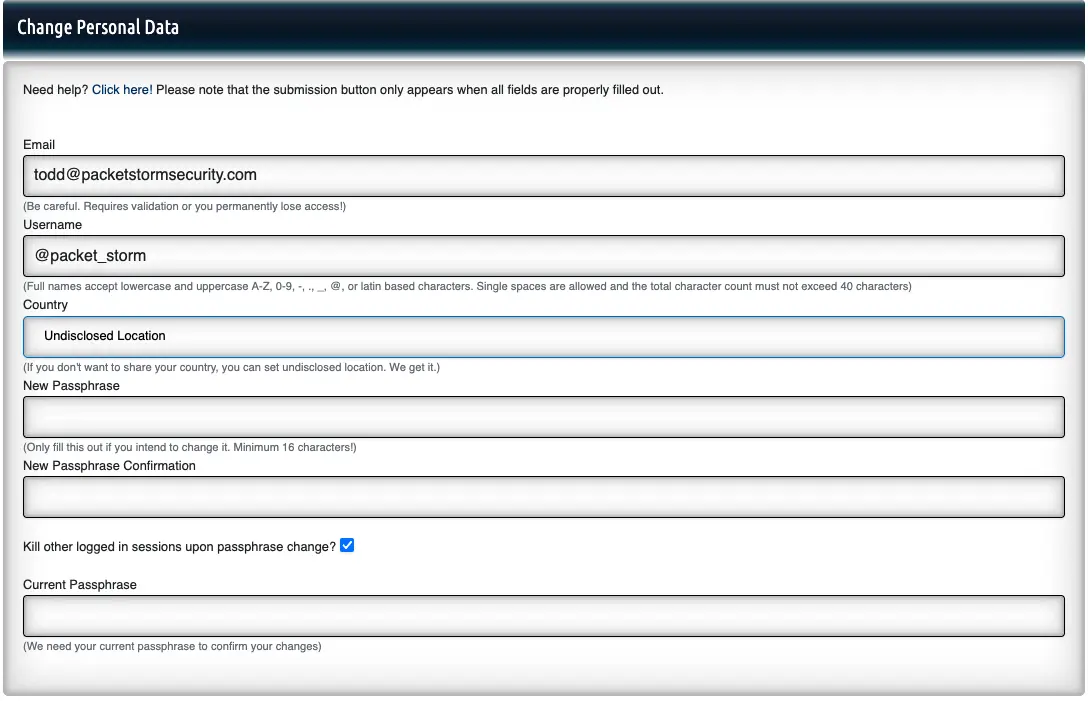
Task: Click the email validation warning hint text
Action: (184, 207)
